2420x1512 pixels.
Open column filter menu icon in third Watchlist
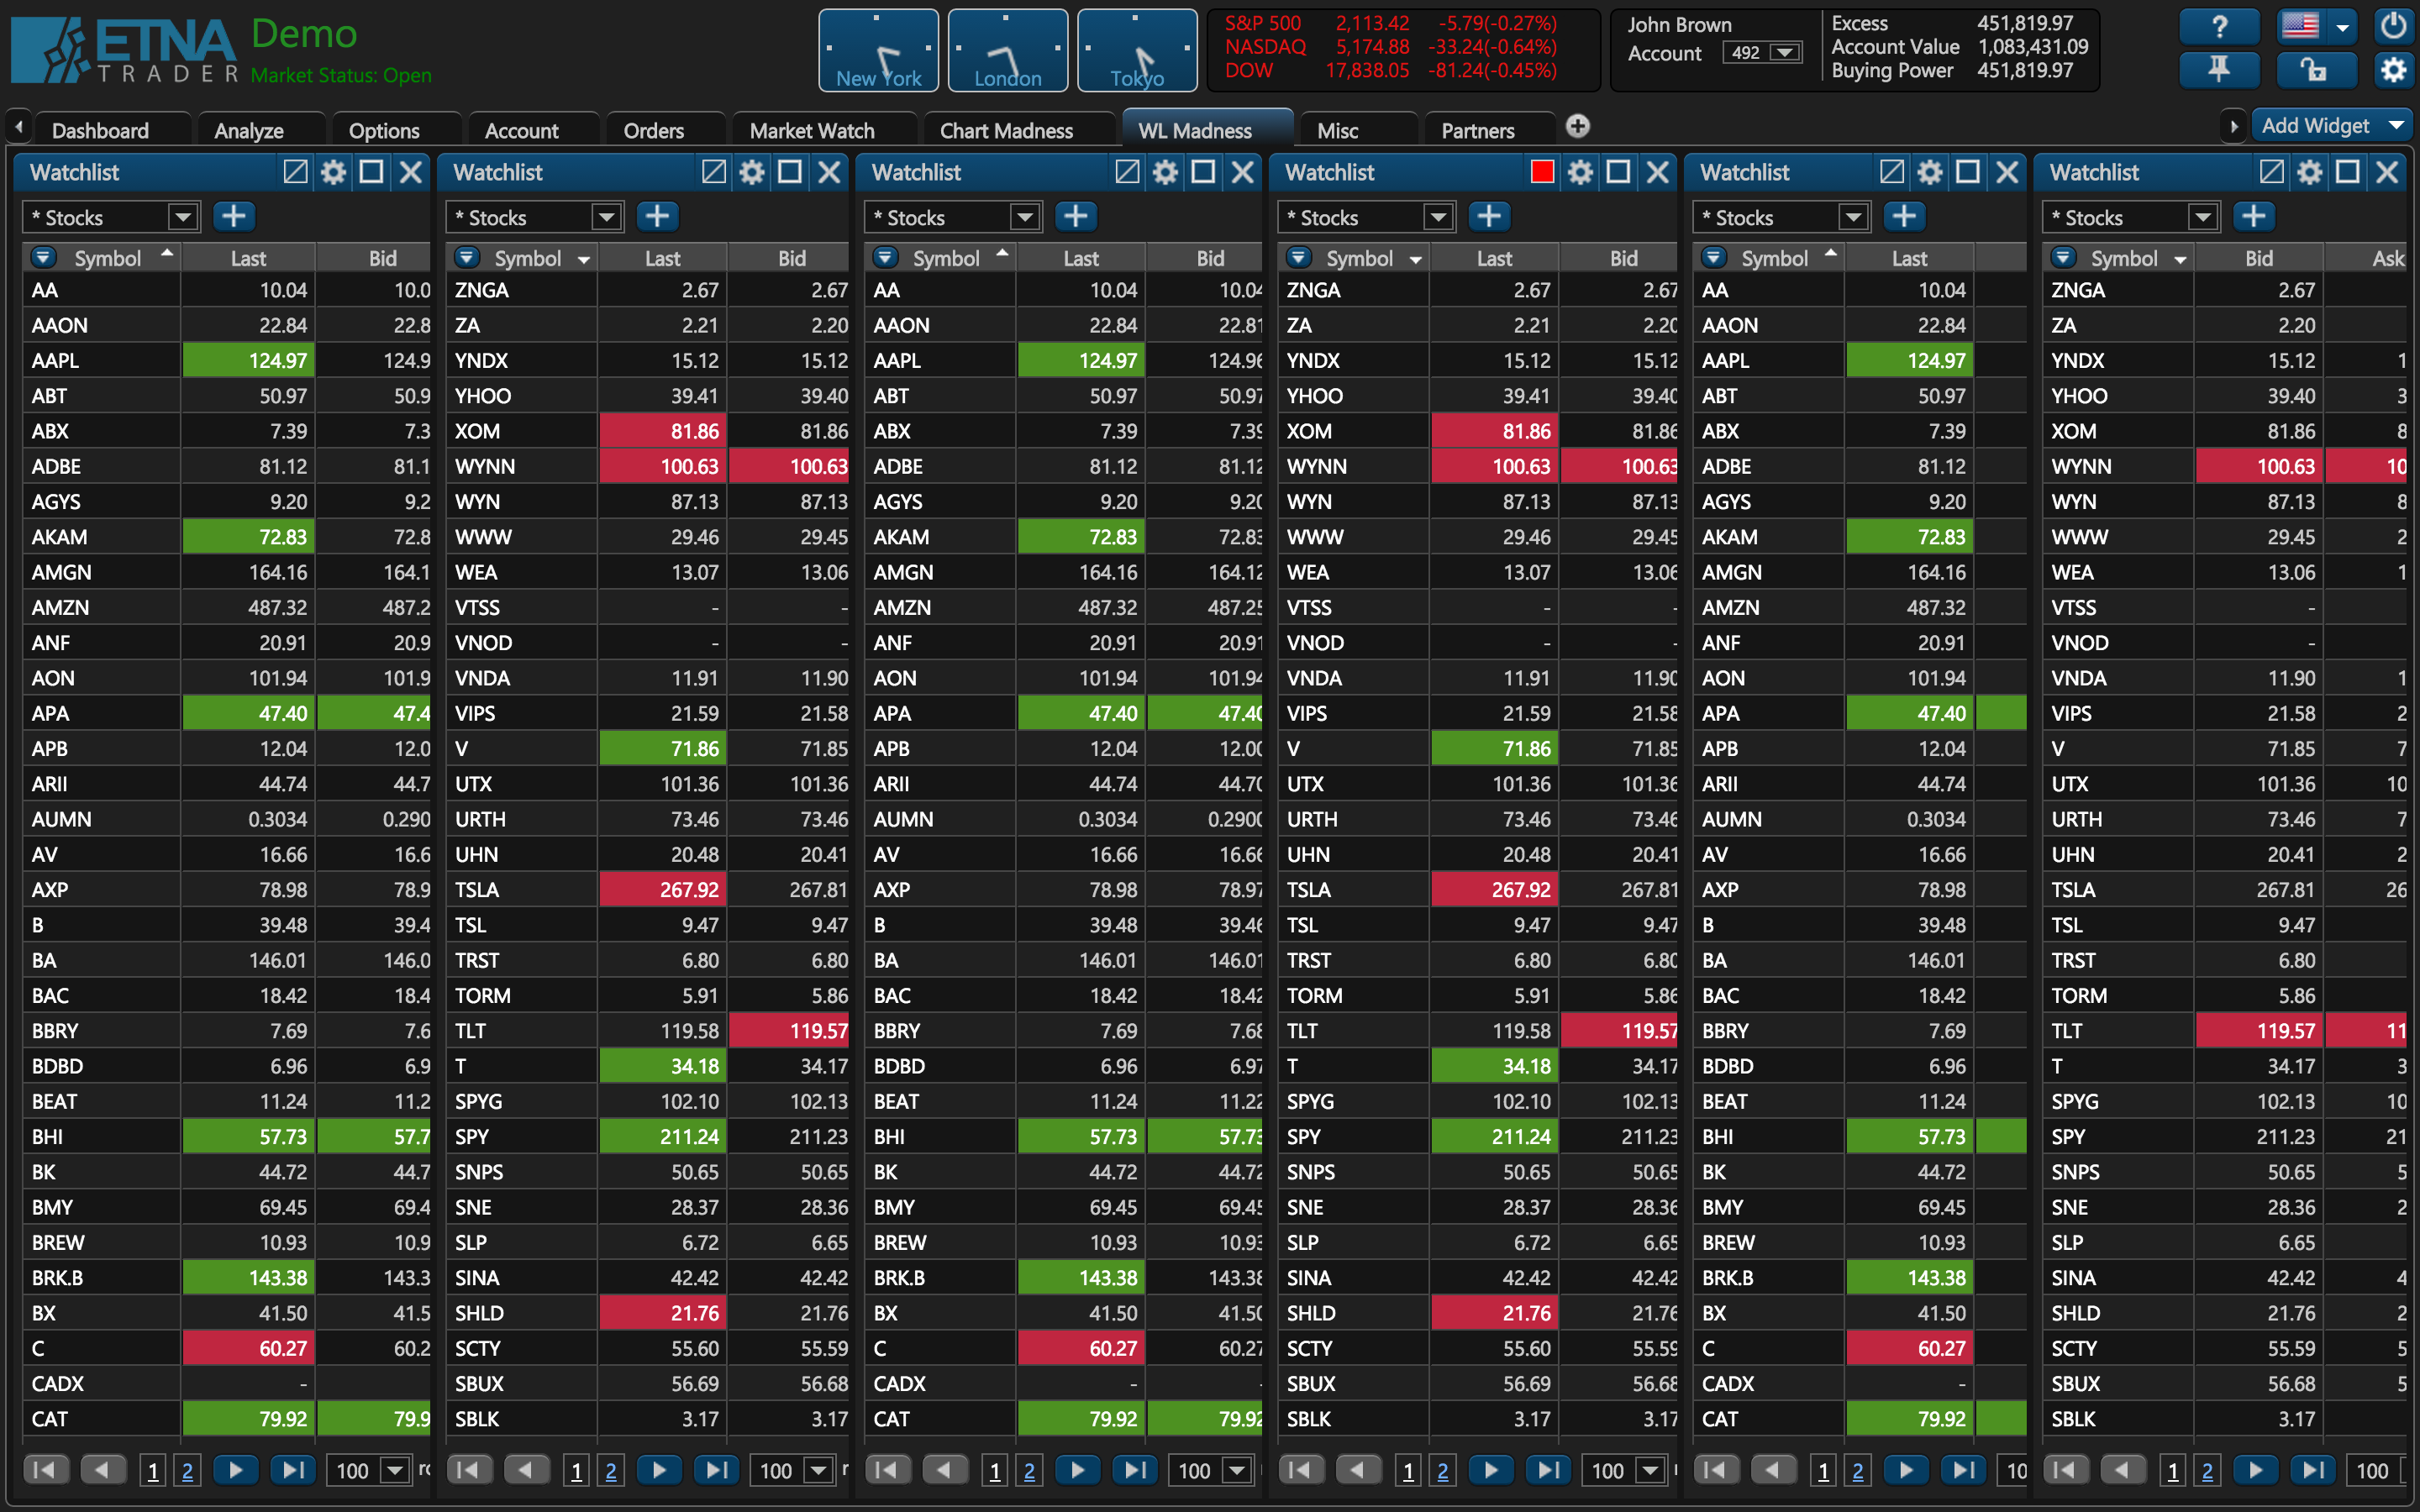tap(885, 258)
